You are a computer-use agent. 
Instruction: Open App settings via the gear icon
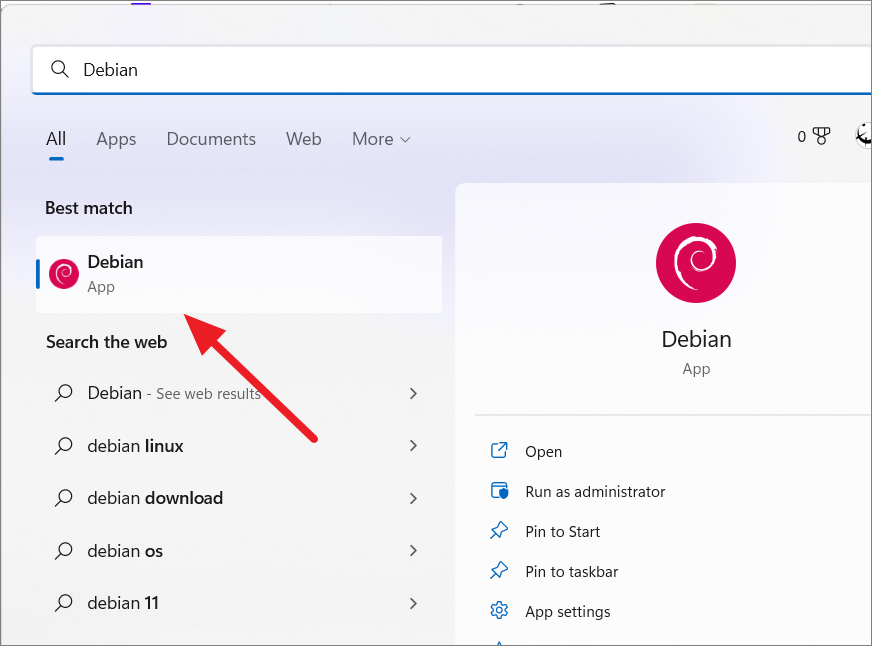click(498, 611)
